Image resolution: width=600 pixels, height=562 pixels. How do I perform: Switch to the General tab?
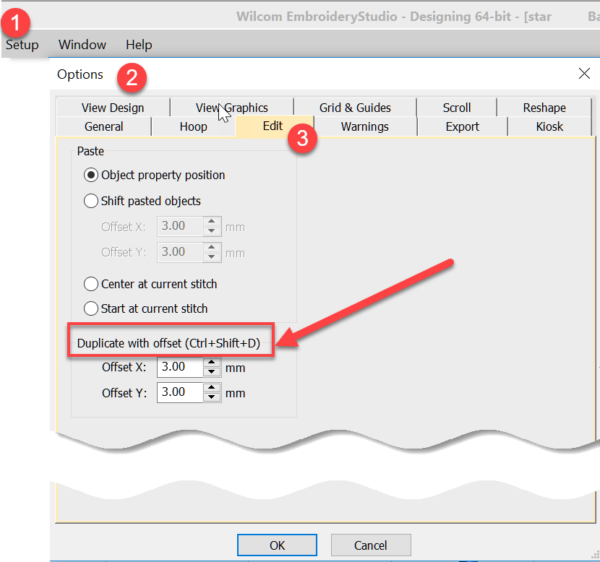pyautogui.click(x=104, y=127)
